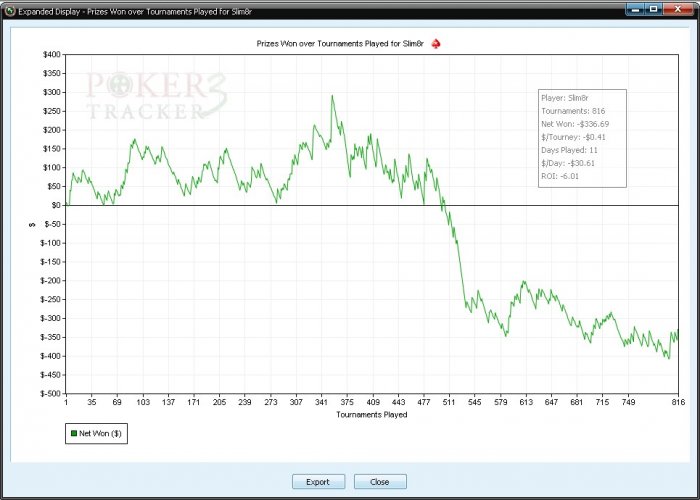Click the $0 label on the Y axis

click(54, 205)
